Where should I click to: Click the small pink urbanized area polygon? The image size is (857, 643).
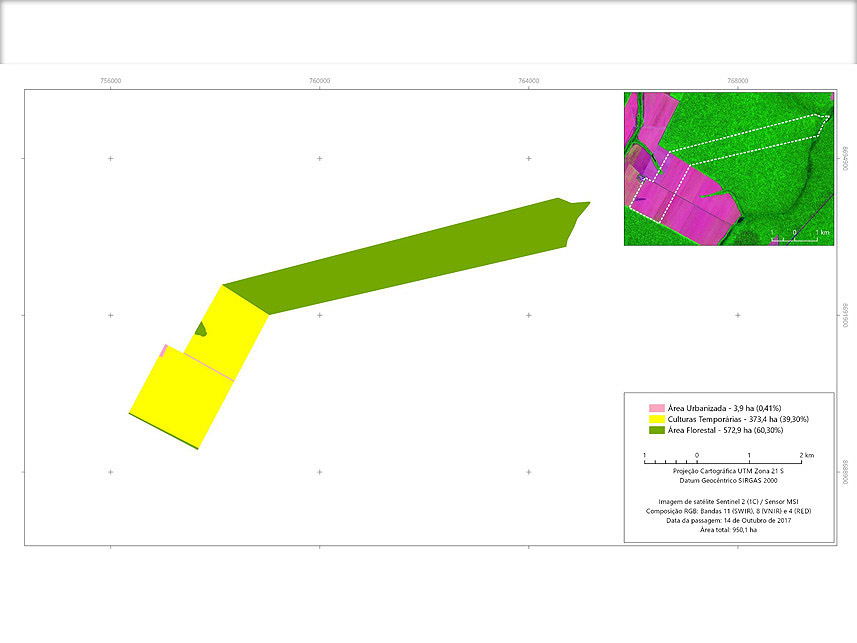164,350
